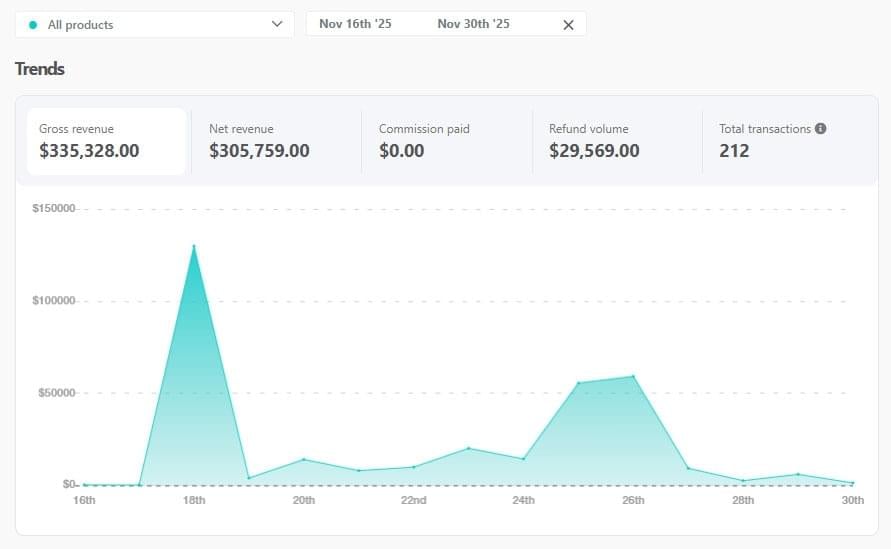
Task: Click the chart data point on the 20th
Action: coord(304,459)
